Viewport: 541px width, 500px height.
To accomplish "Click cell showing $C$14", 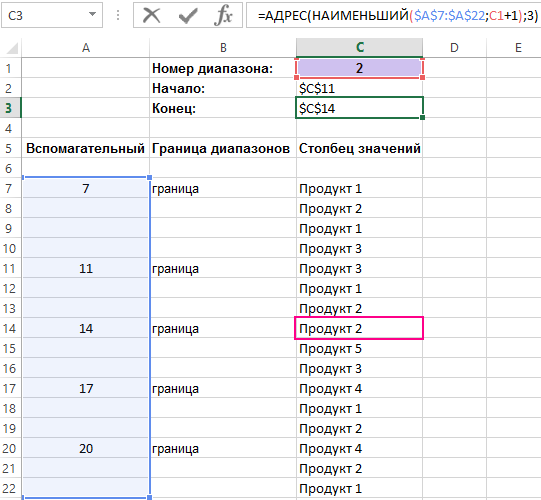I will [360, 108].
